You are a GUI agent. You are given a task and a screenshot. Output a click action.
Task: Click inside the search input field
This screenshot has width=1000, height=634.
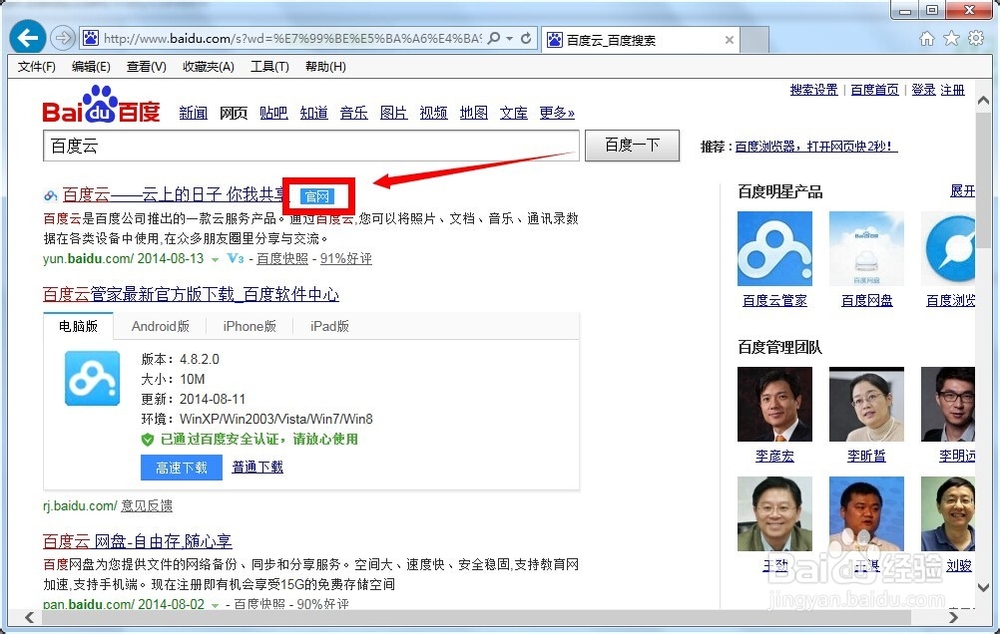click(300, 145)
